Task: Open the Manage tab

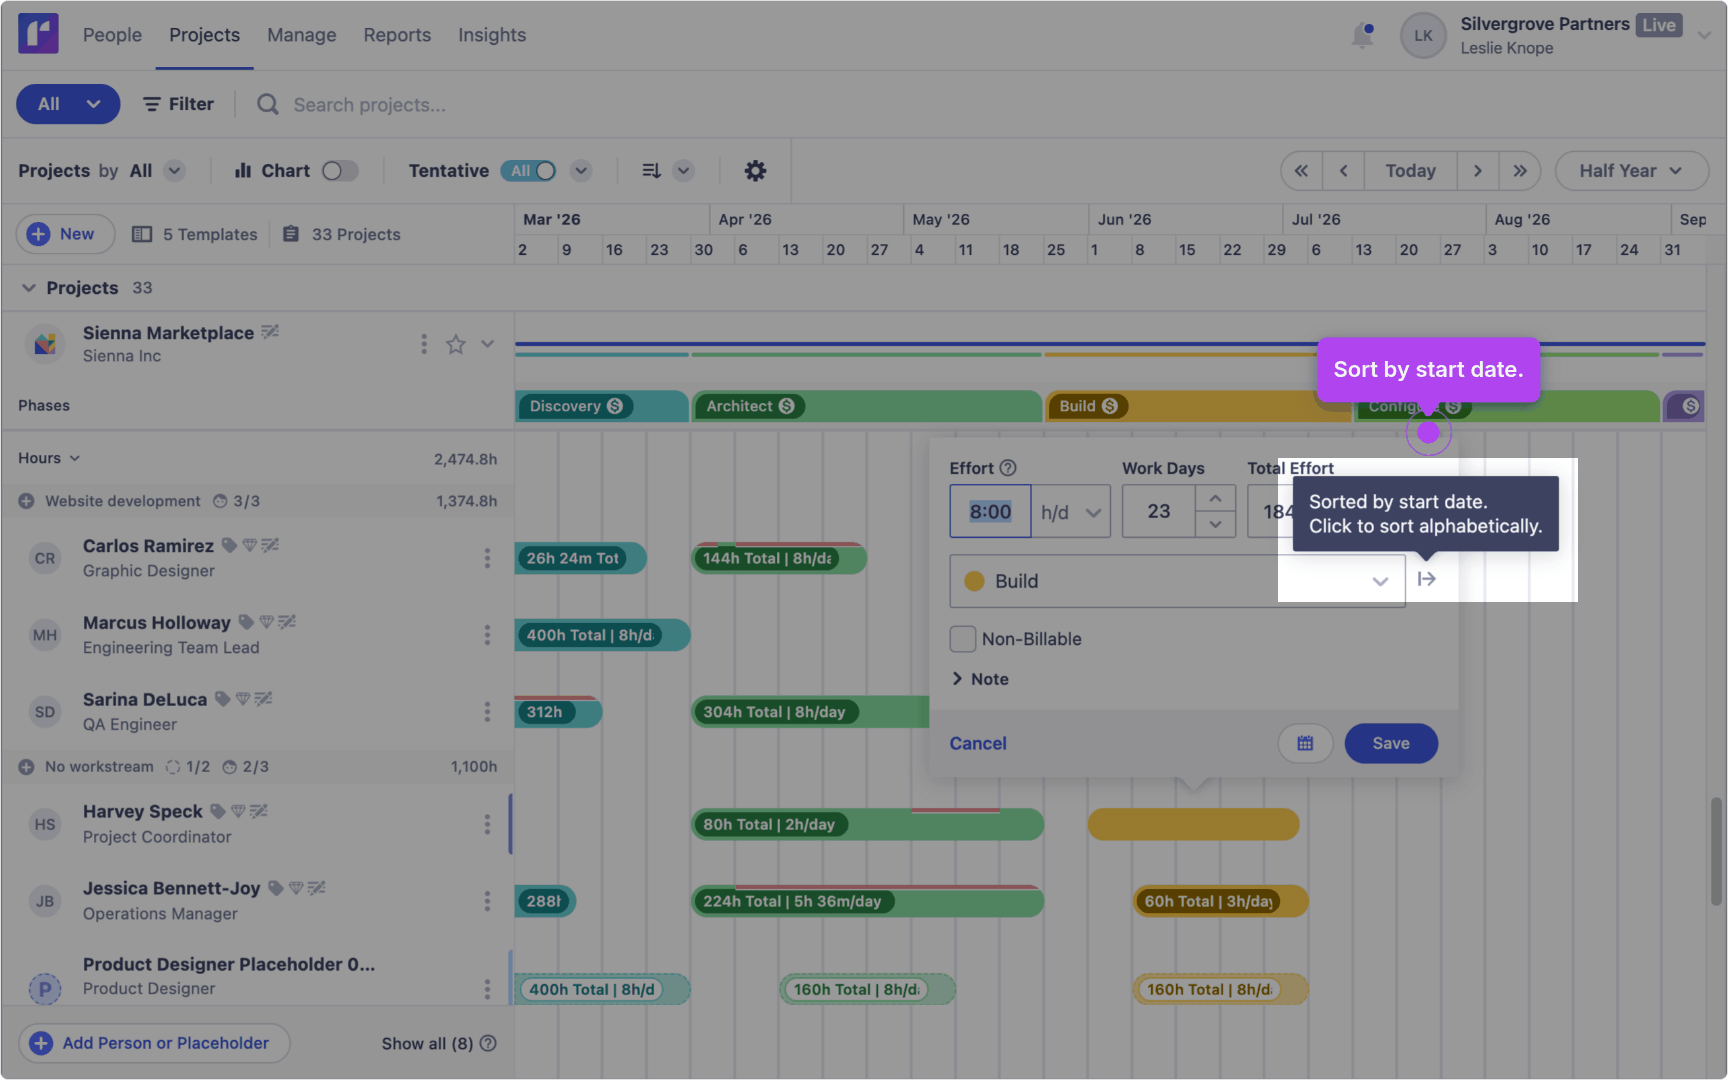Action: coord(301,35)
